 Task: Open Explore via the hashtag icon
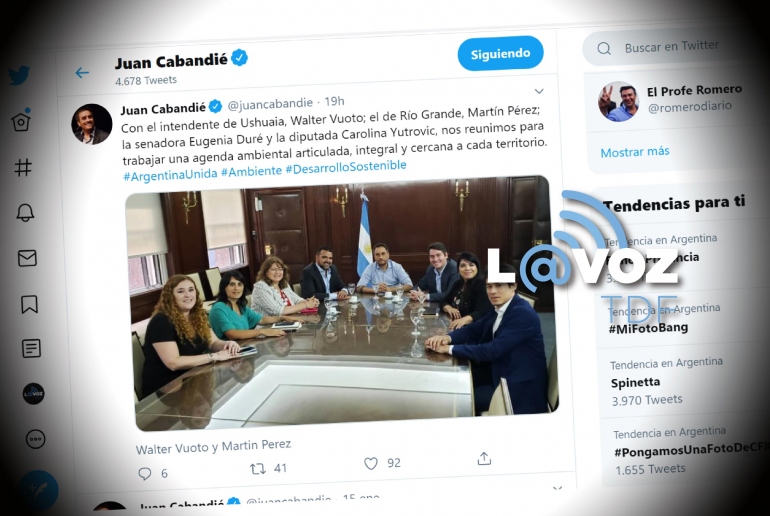[23, 167]
